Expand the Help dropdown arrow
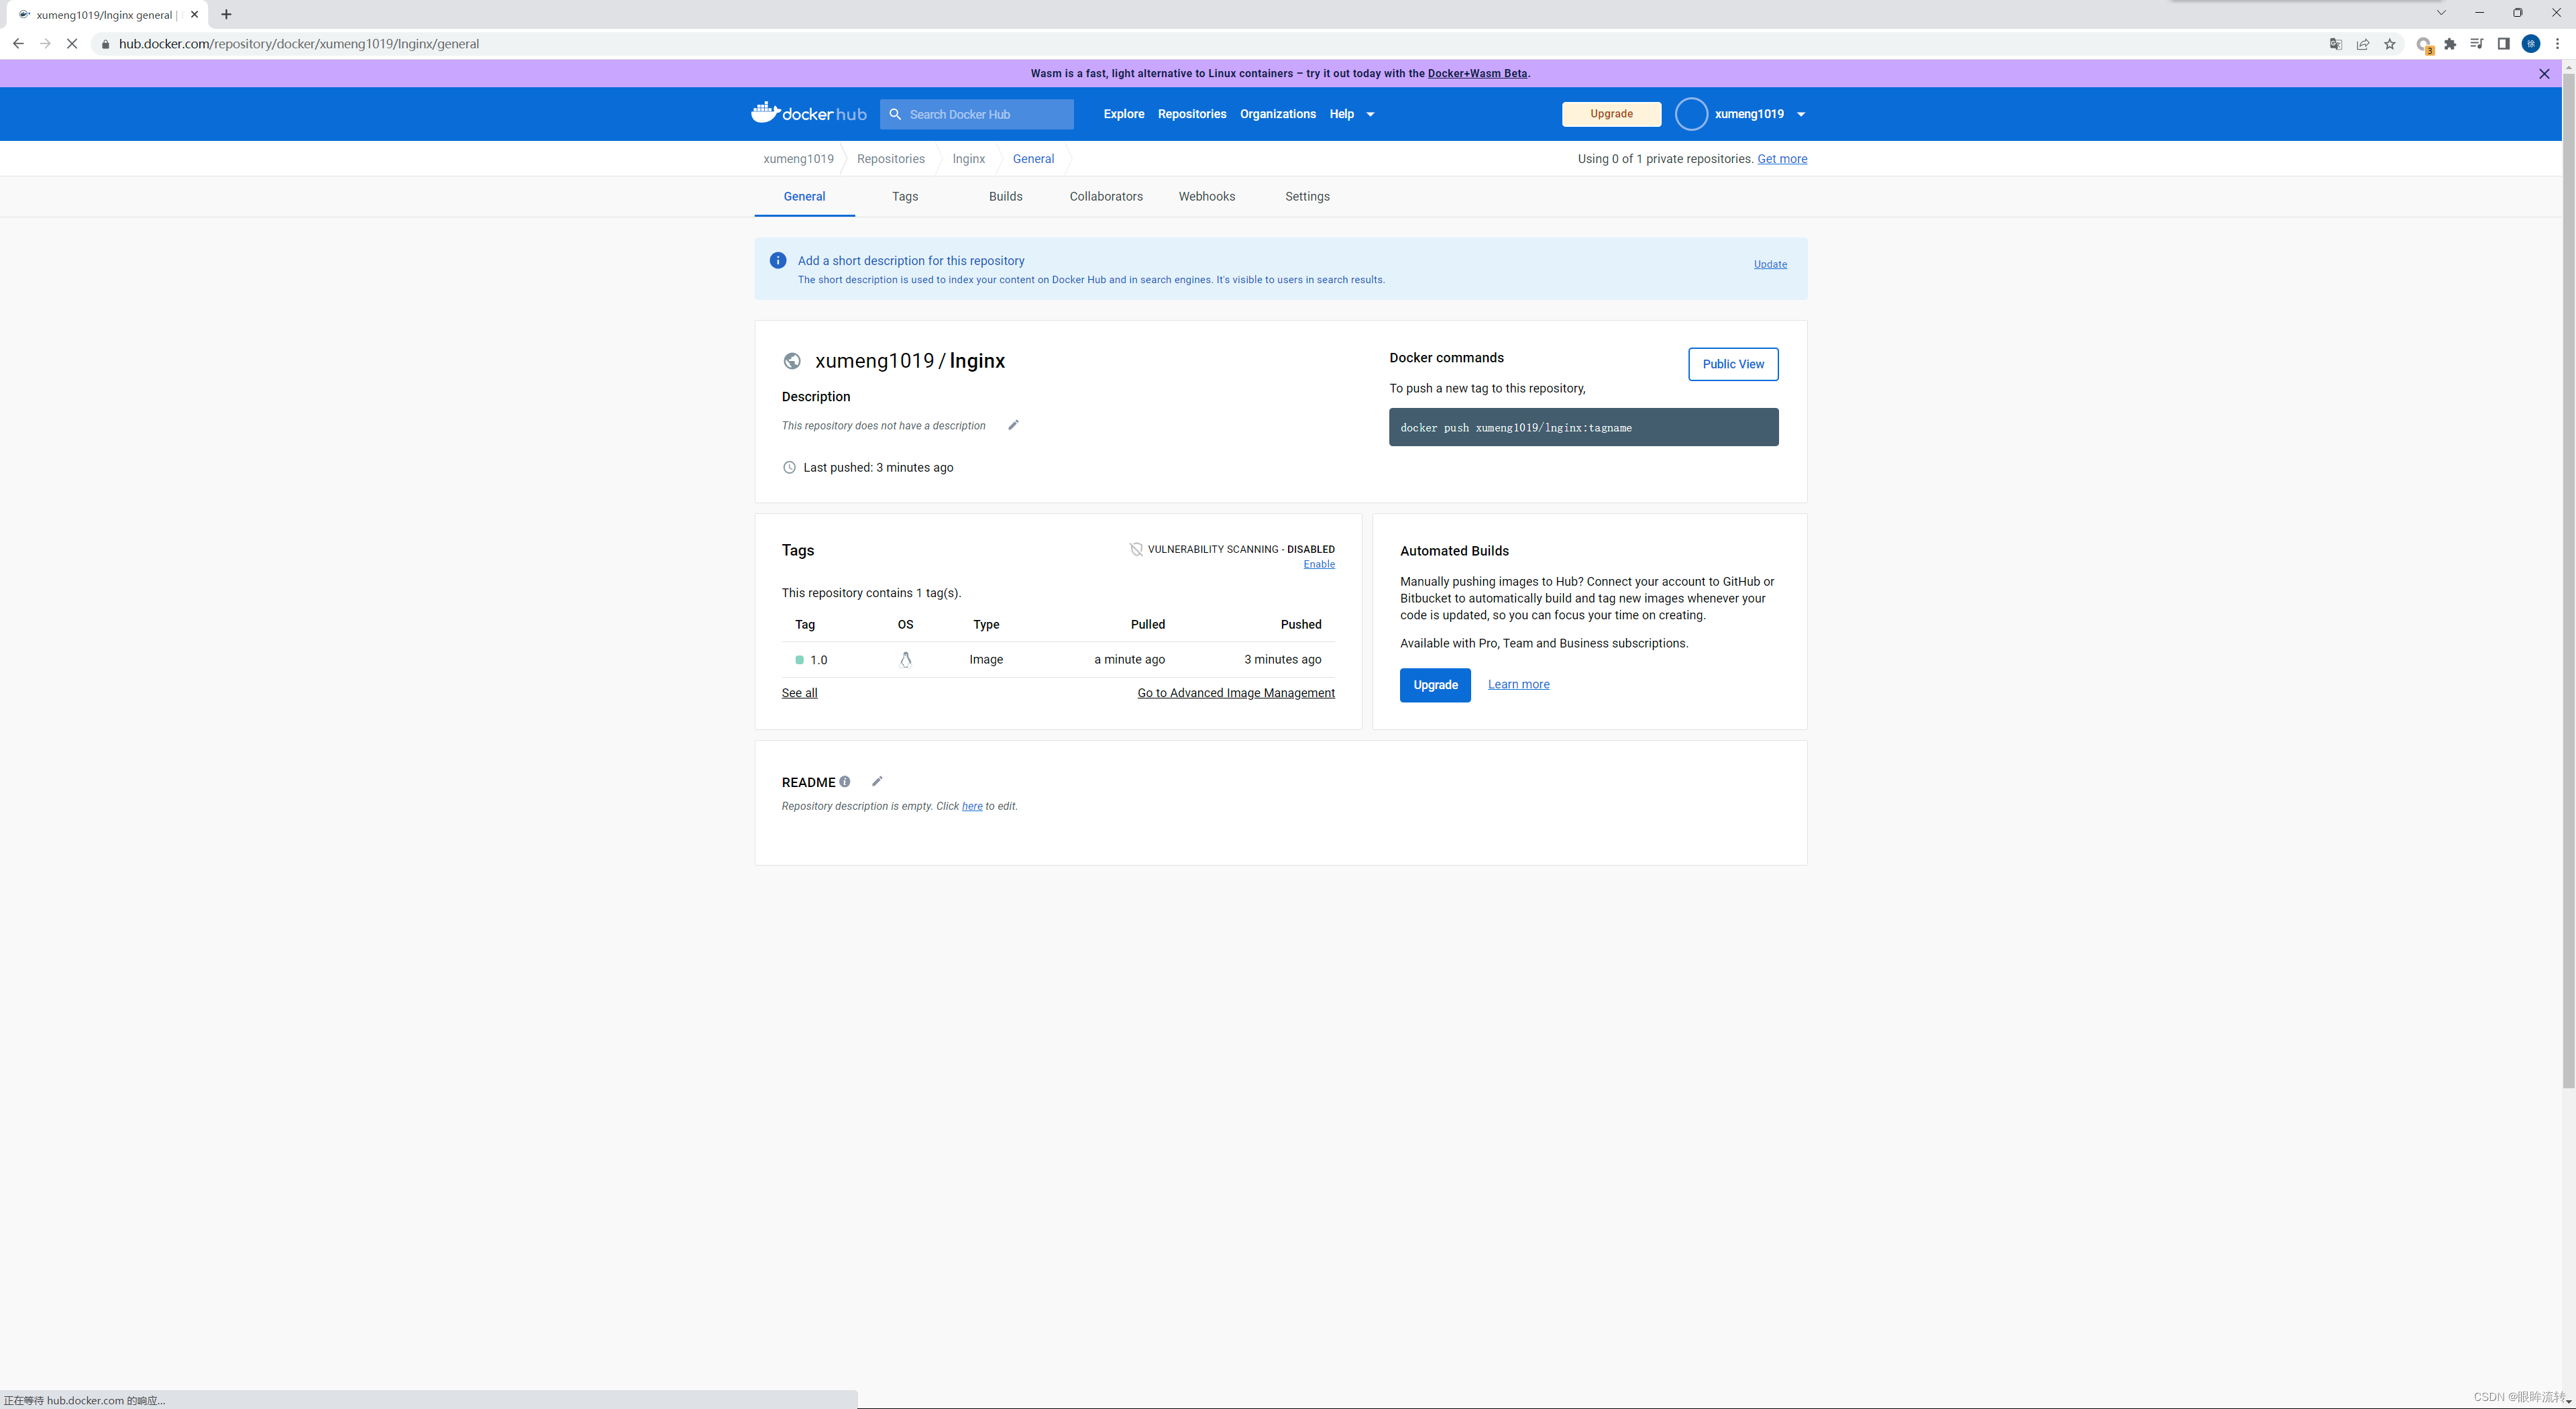The width and height of the screenshot is (2576, 1409). 1371,114
